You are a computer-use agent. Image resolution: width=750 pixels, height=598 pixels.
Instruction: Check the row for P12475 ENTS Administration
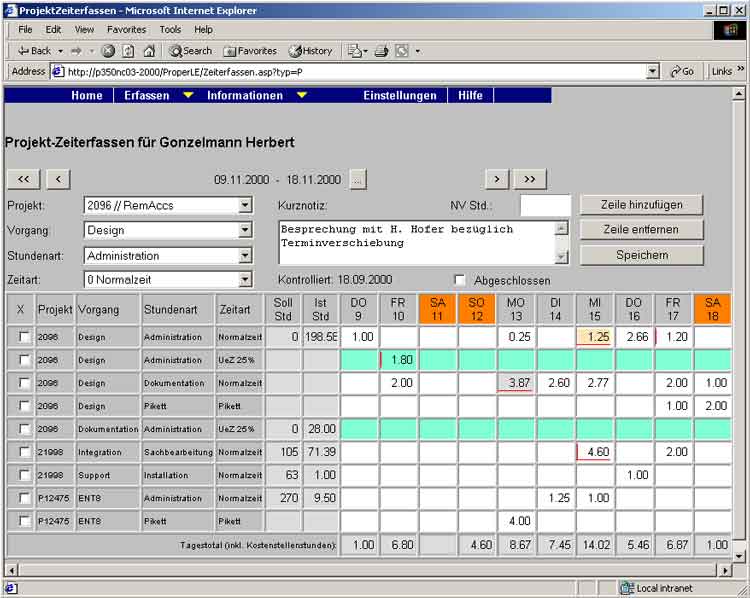pos(23,498)
